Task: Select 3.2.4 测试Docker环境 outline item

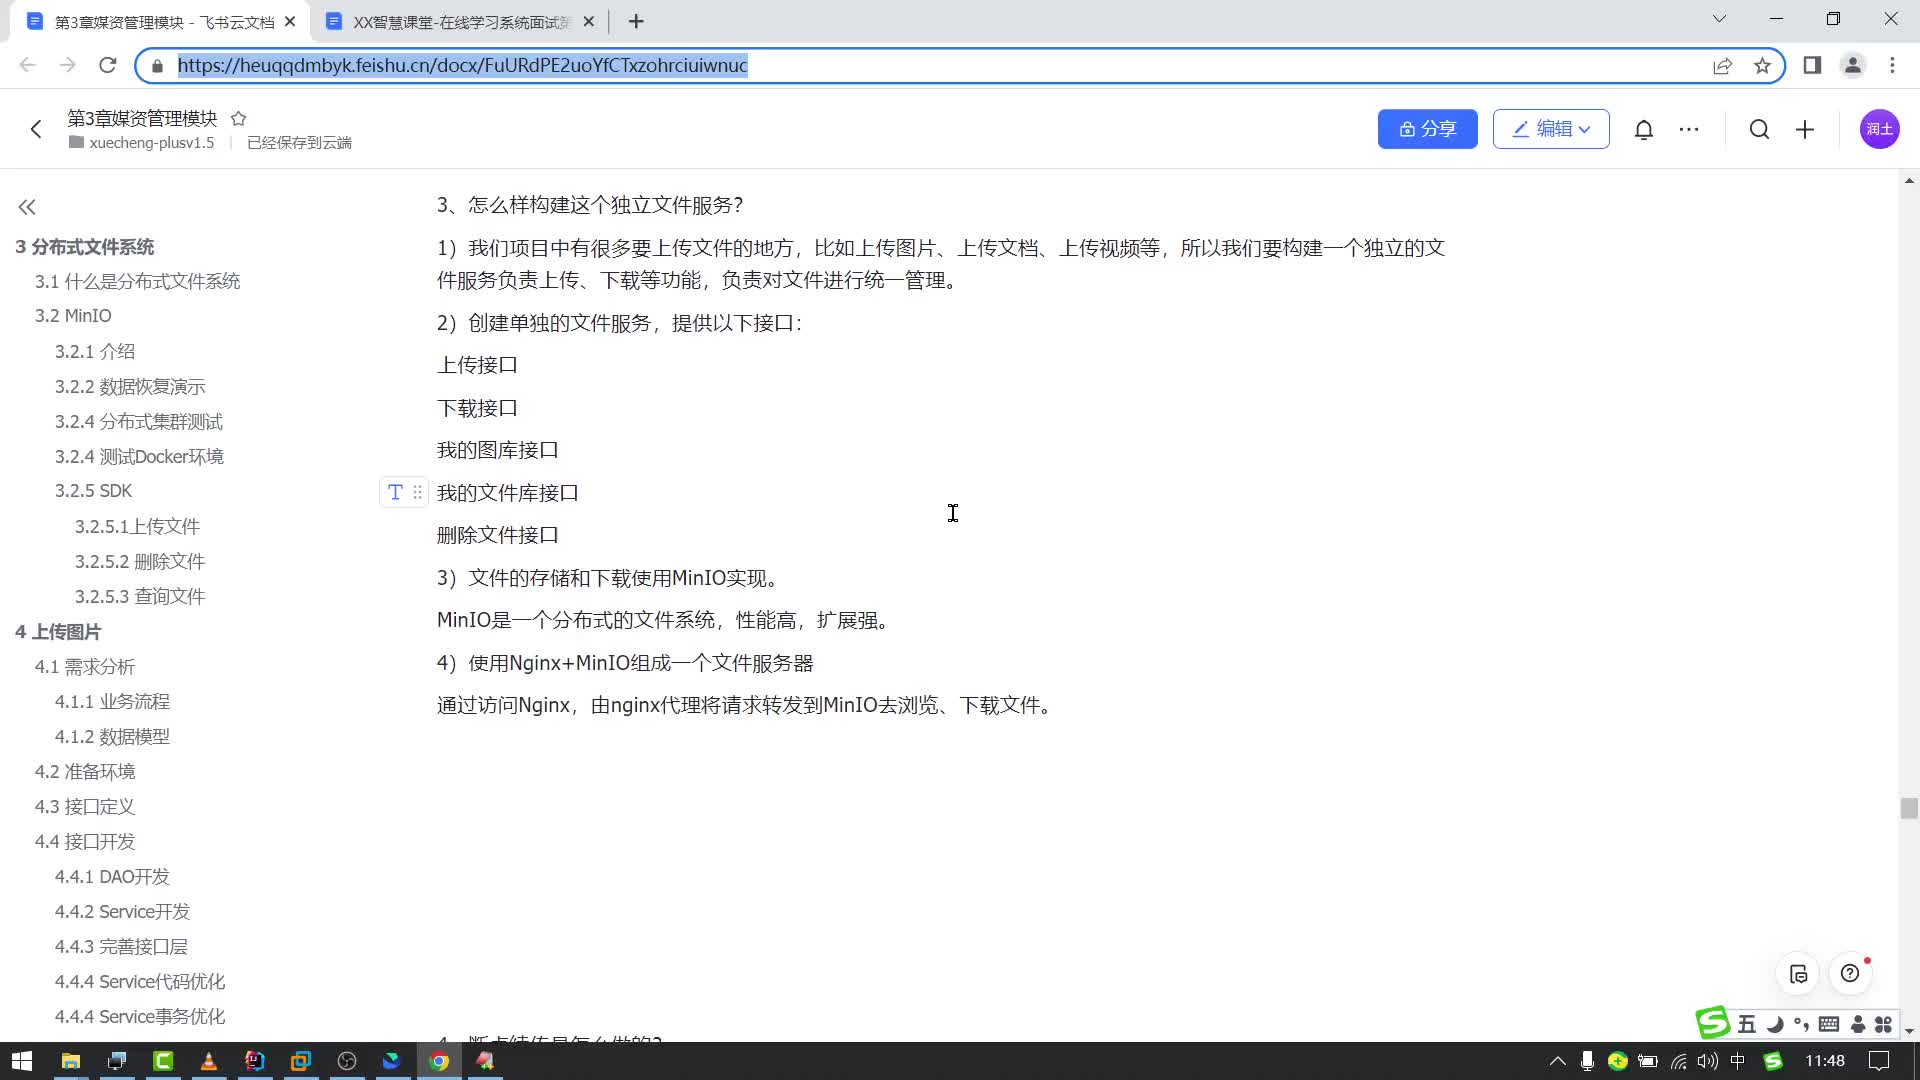Action: 139,456
